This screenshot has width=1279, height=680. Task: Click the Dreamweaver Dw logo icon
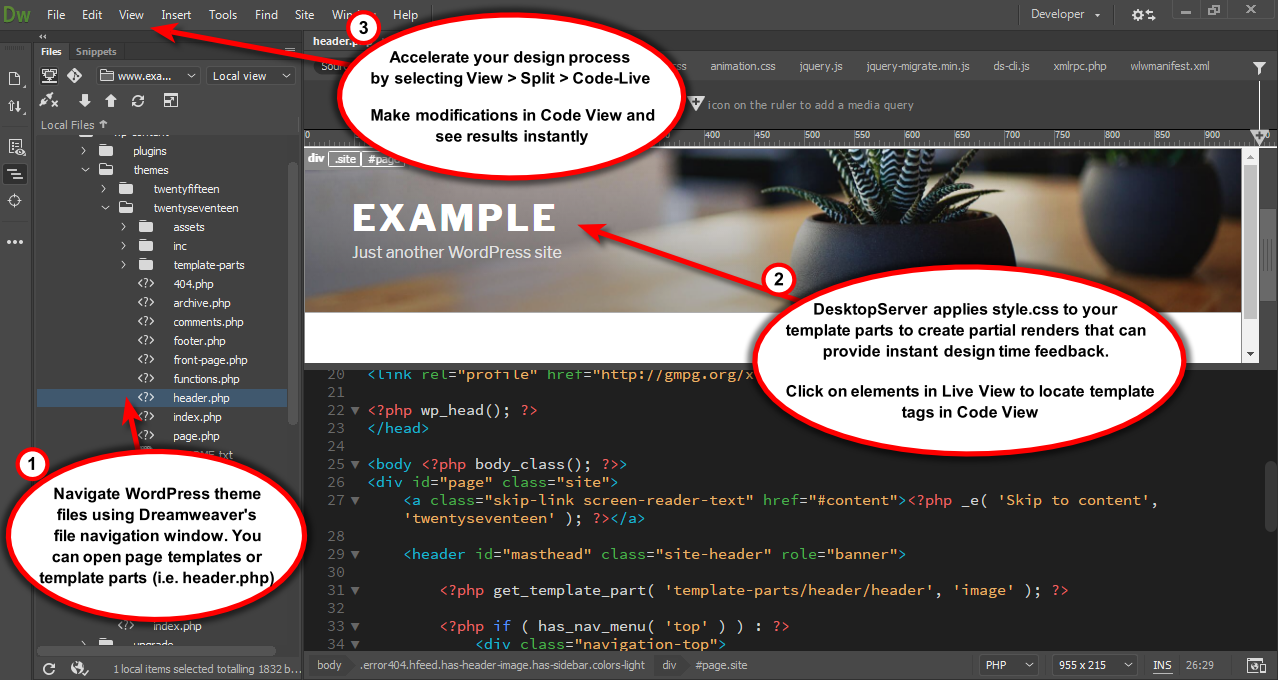[16, 14]
